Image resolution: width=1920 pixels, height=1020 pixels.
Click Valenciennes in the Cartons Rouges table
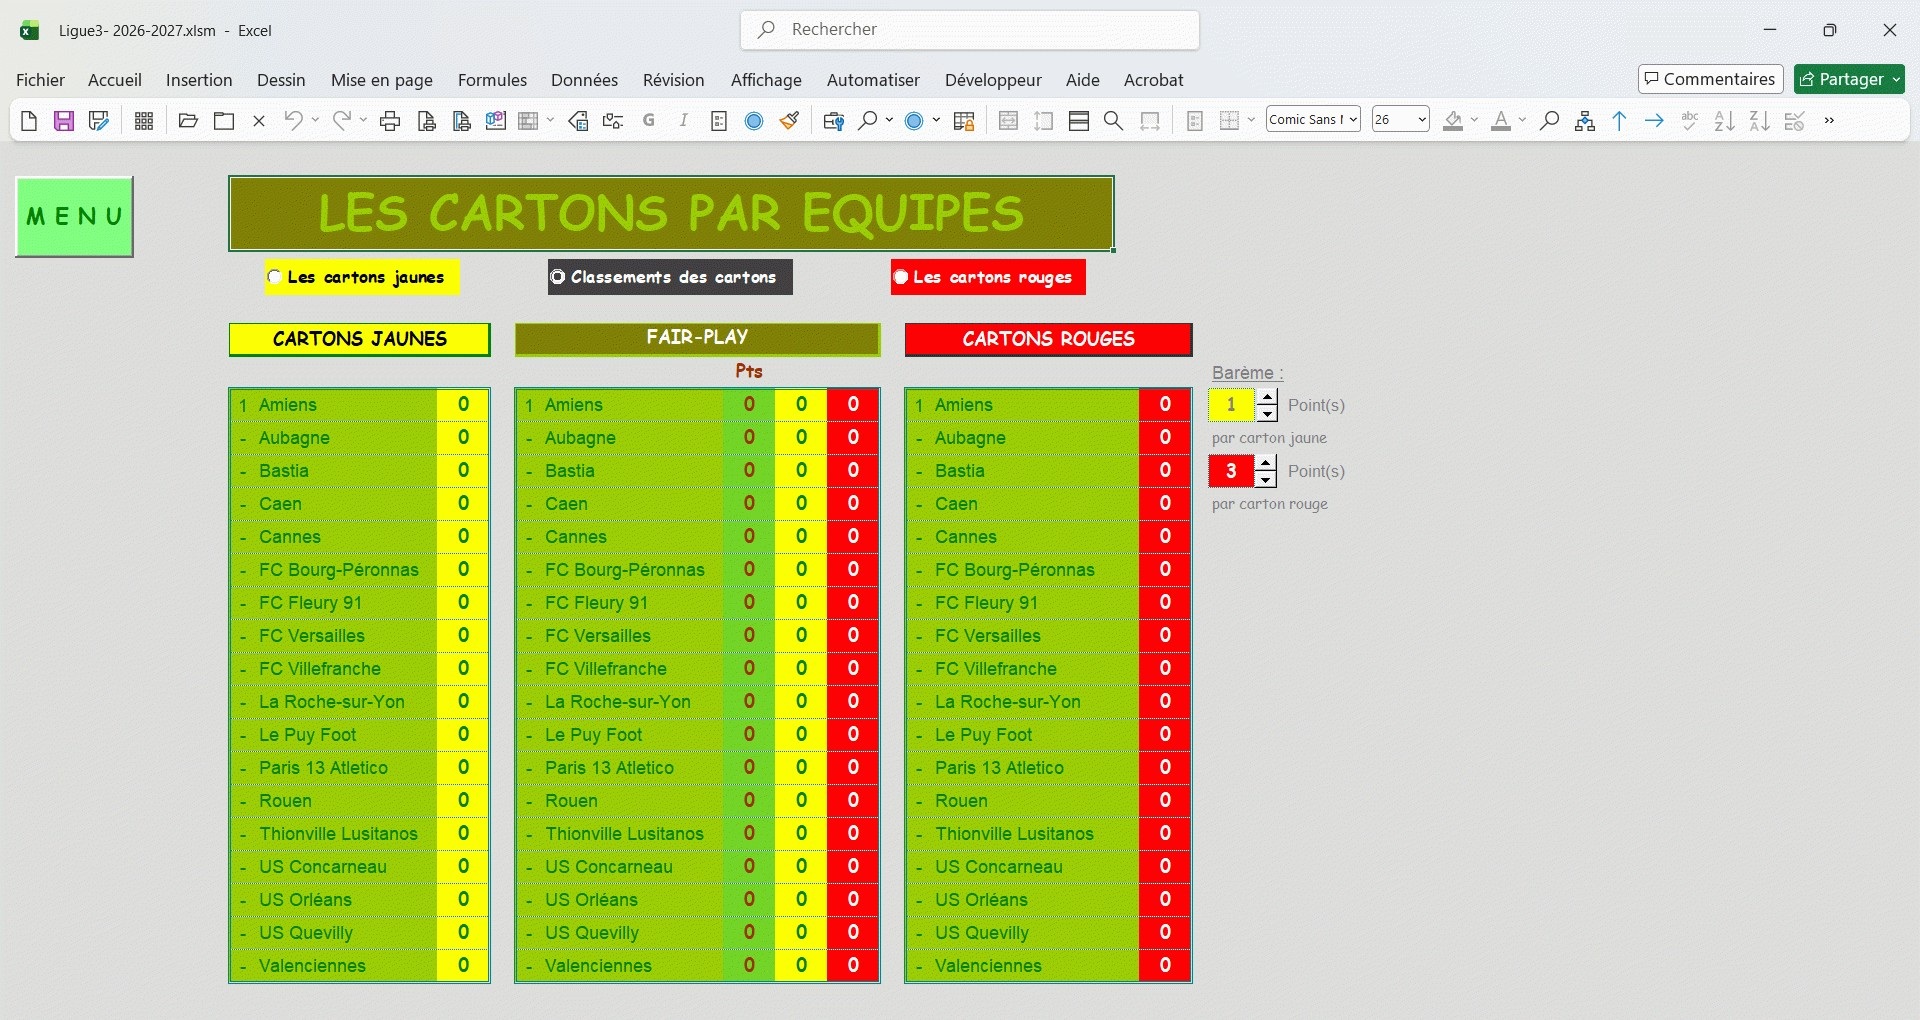988,966
